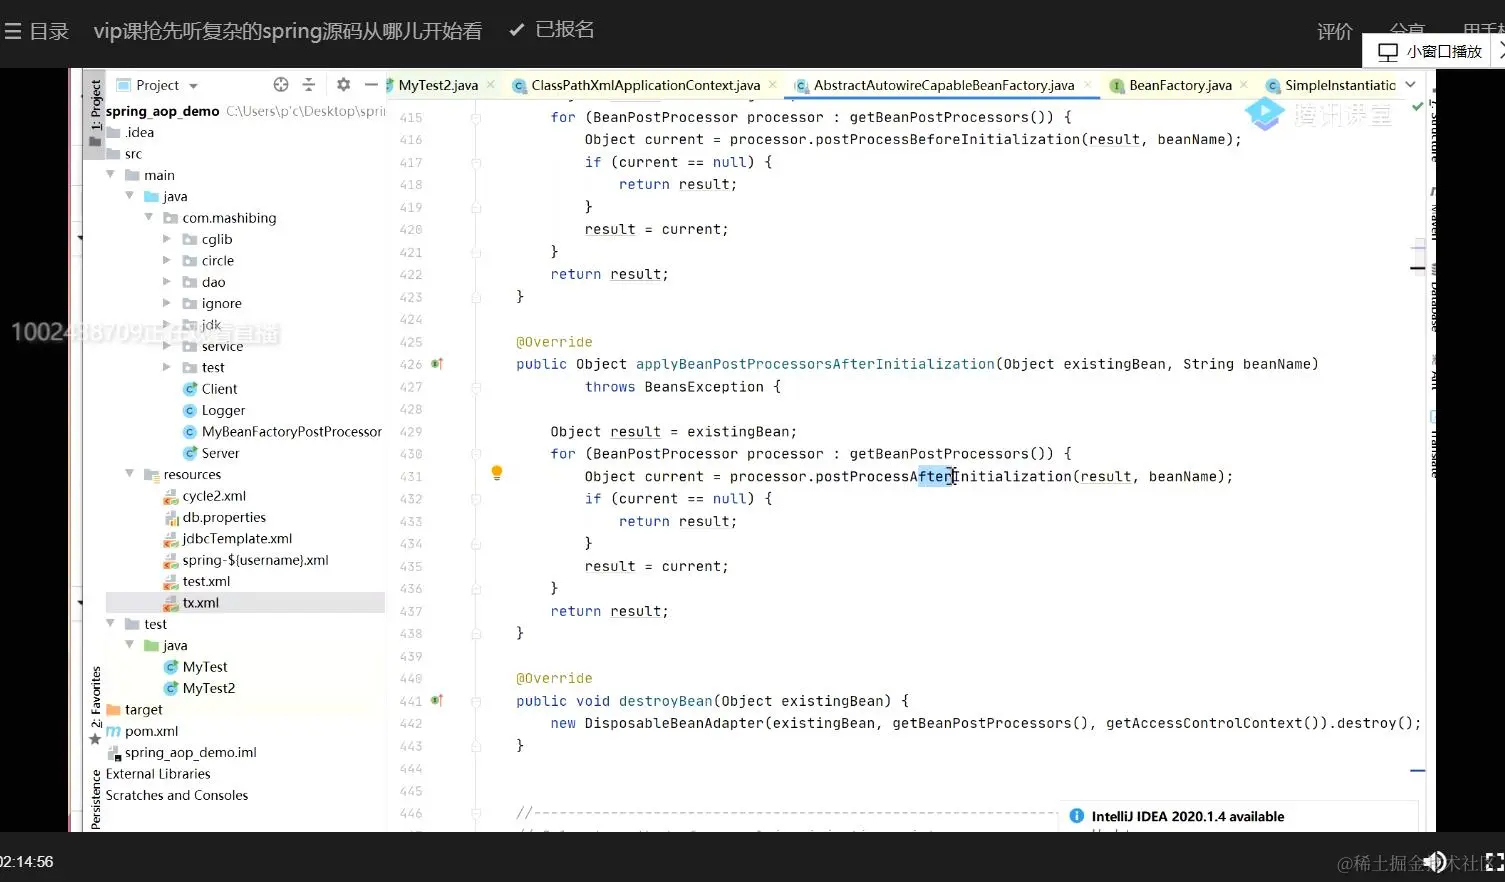Select spring_aop_demo.iml file
Screen dimensions: 1505x882
191,752
